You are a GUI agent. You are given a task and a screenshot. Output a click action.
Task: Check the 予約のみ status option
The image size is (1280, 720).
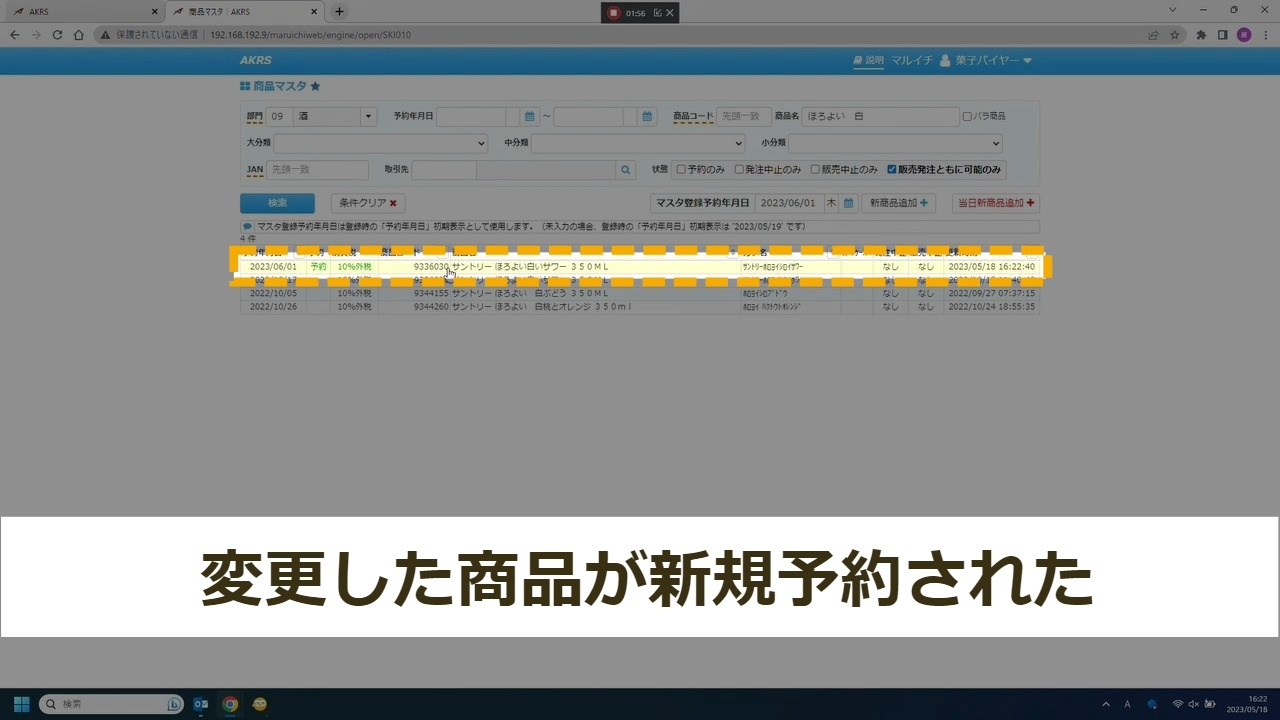(x=681, y=170)
